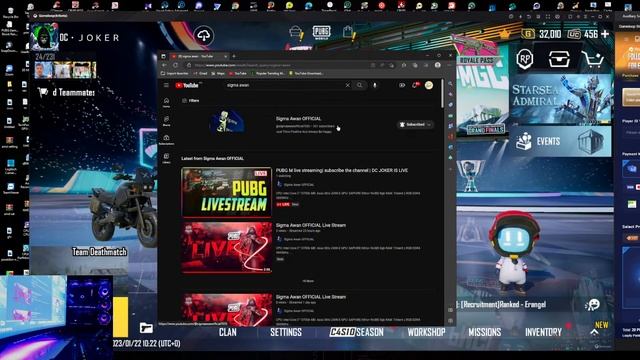Click the YouTube search magnifier button
Image resolution: width=640 pixels, height=360 pixels.
pyautogui.click(x=360, y=85)
